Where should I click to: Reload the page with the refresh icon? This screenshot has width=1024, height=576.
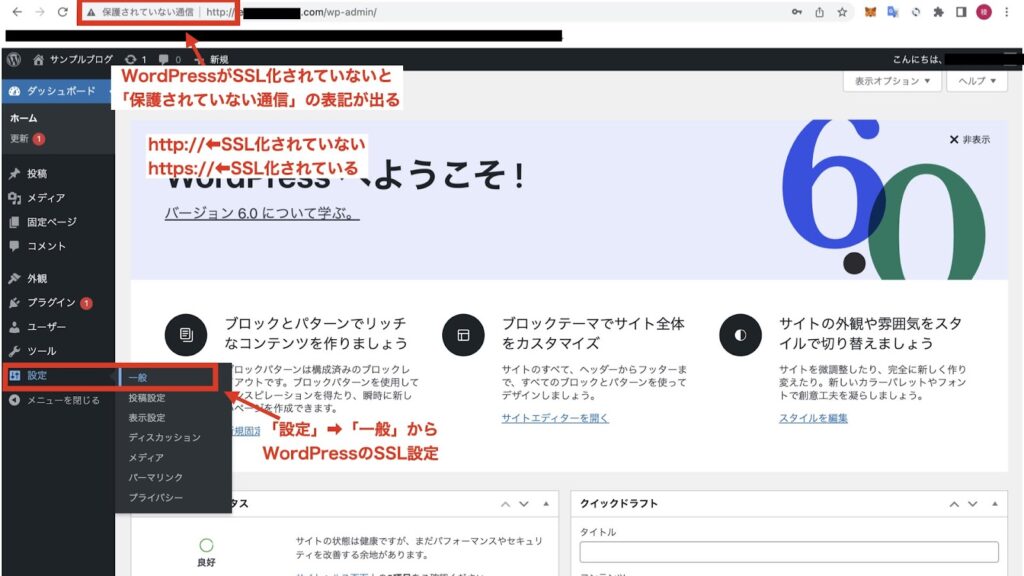63,12
